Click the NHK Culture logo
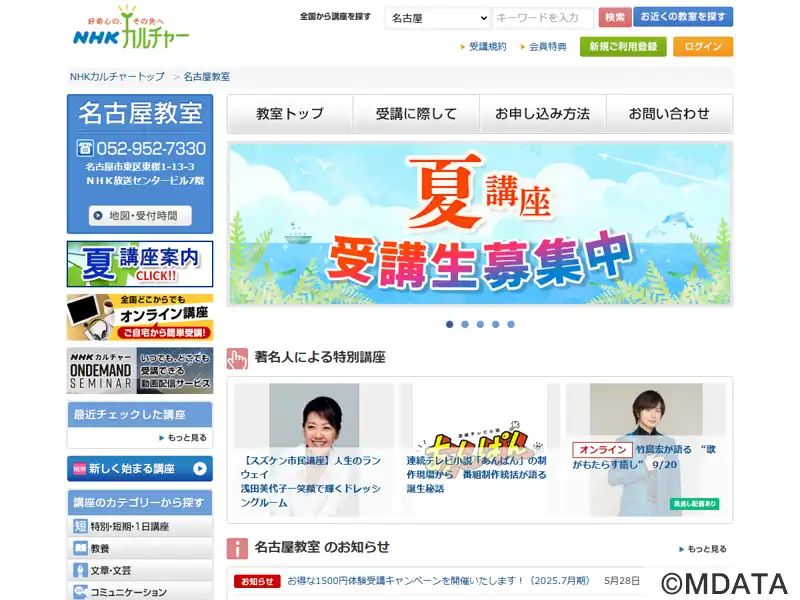800x600 pixels. click(x=131, y=28)
